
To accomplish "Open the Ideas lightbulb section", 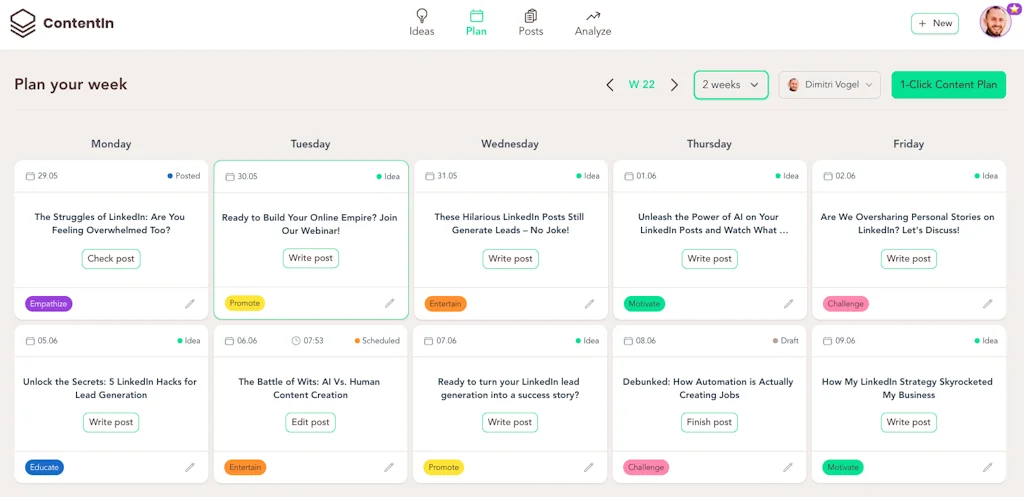I will coord(422,22).
